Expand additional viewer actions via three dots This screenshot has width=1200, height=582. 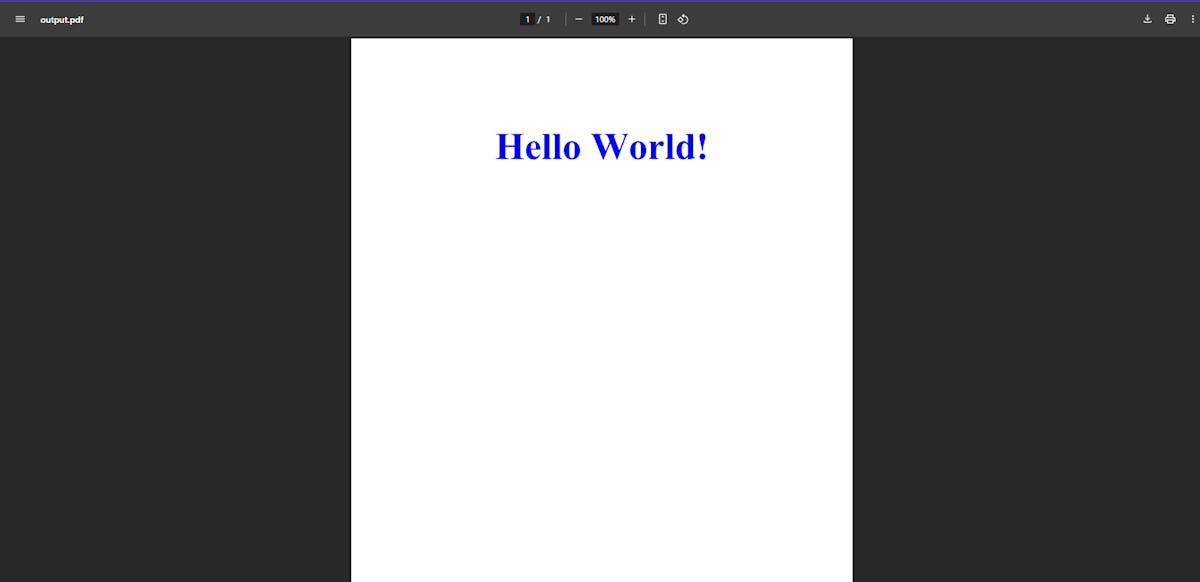point(1191,18)
